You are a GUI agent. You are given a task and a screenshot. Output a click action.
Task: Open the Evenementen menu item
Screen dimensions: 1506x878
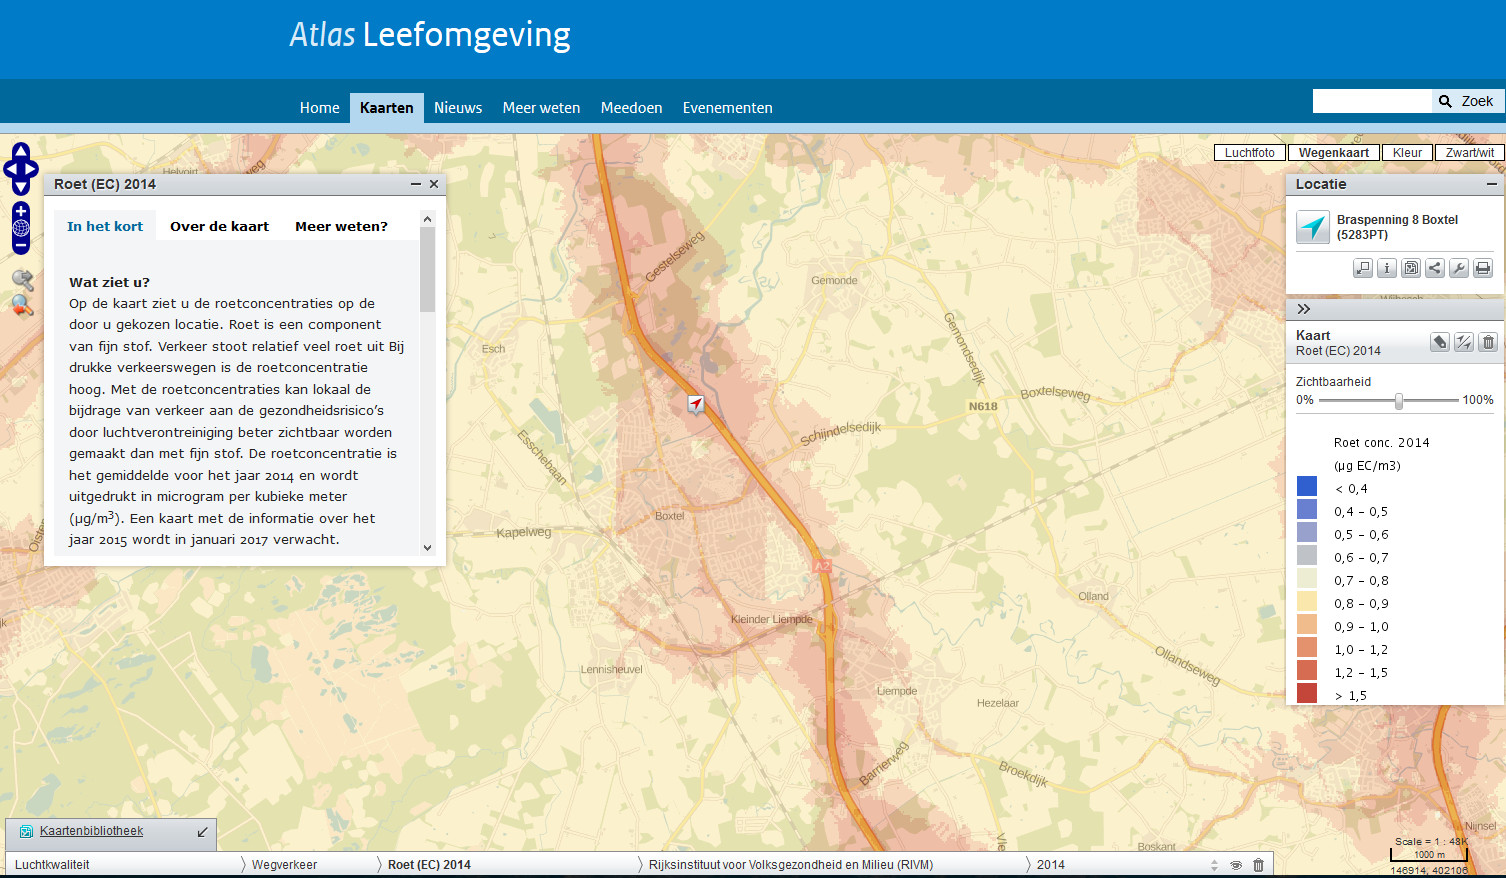click(x=727, y=108)
